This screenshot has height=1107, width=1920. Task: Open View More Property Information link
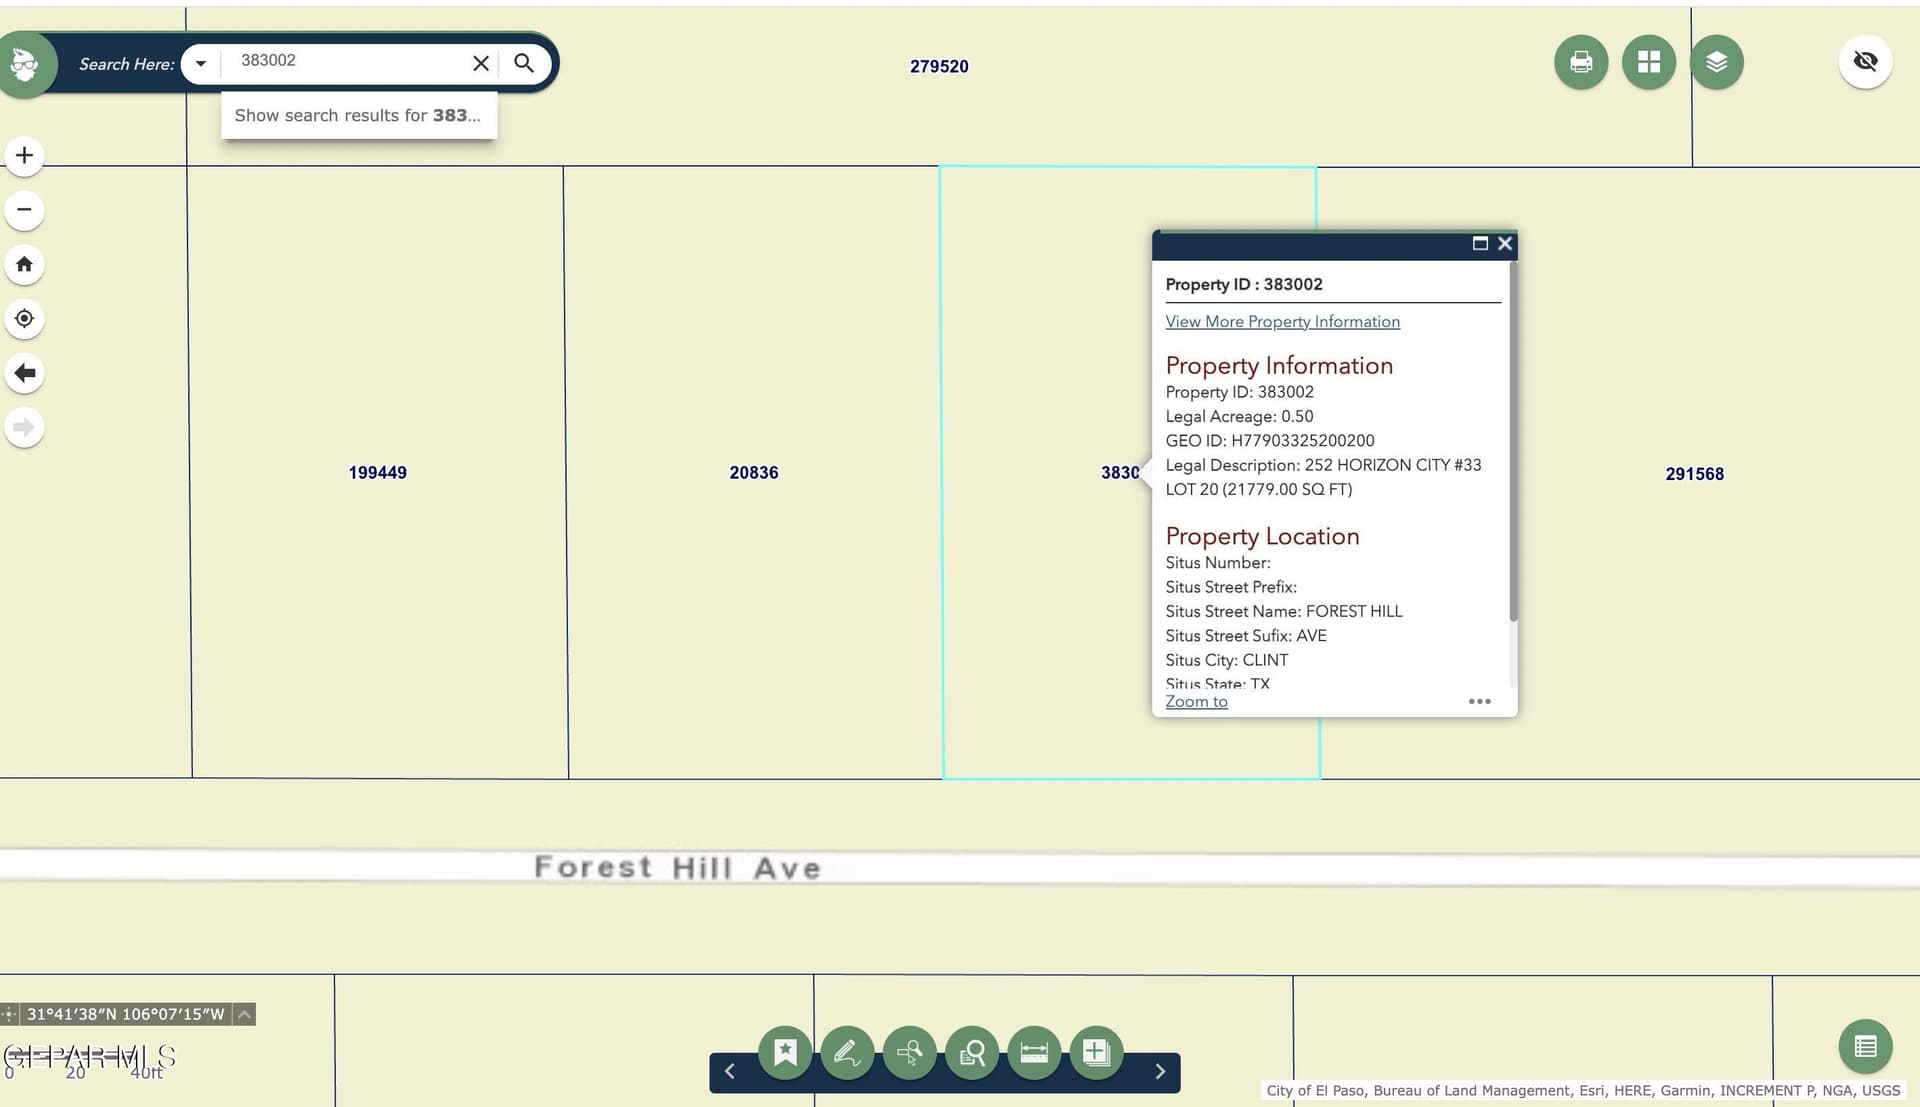1282,321
